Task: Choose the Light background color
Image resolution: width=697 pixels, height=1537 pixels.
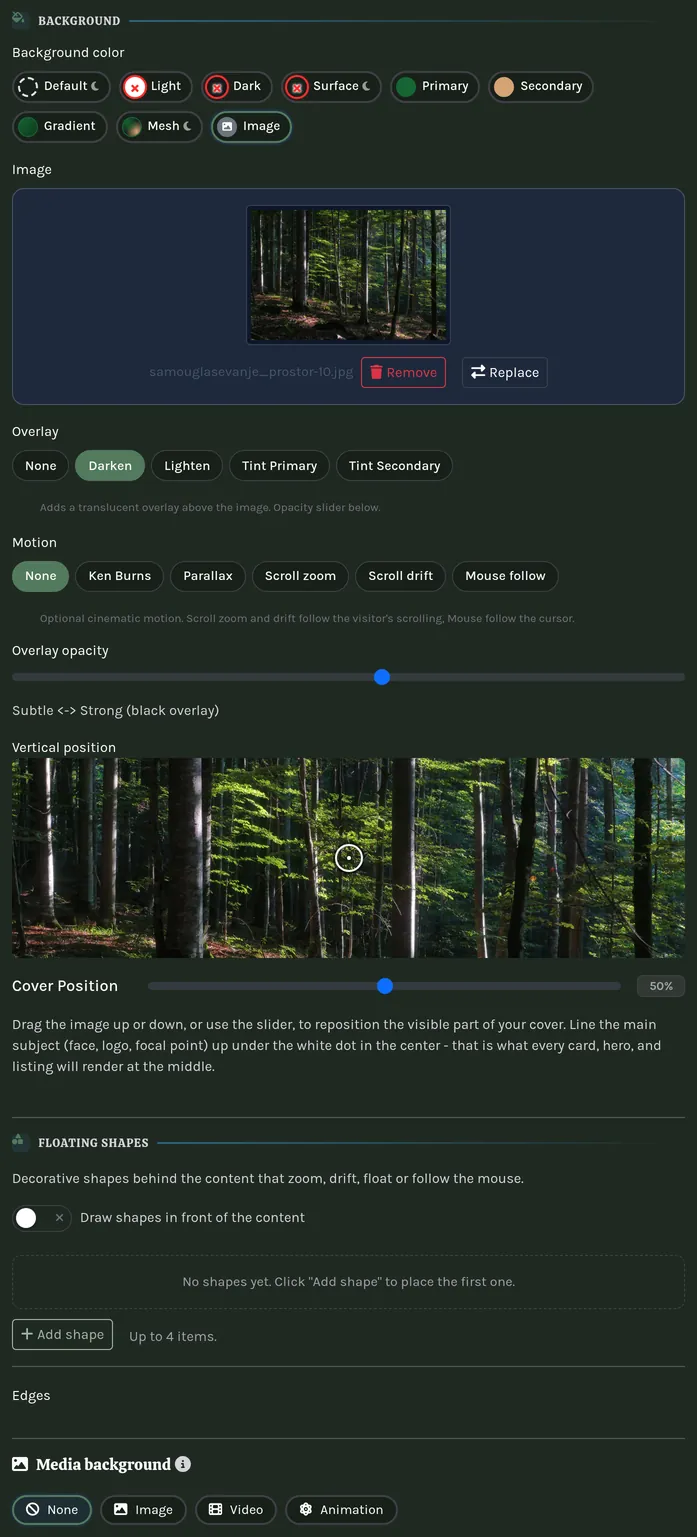Action: [154, 86]
